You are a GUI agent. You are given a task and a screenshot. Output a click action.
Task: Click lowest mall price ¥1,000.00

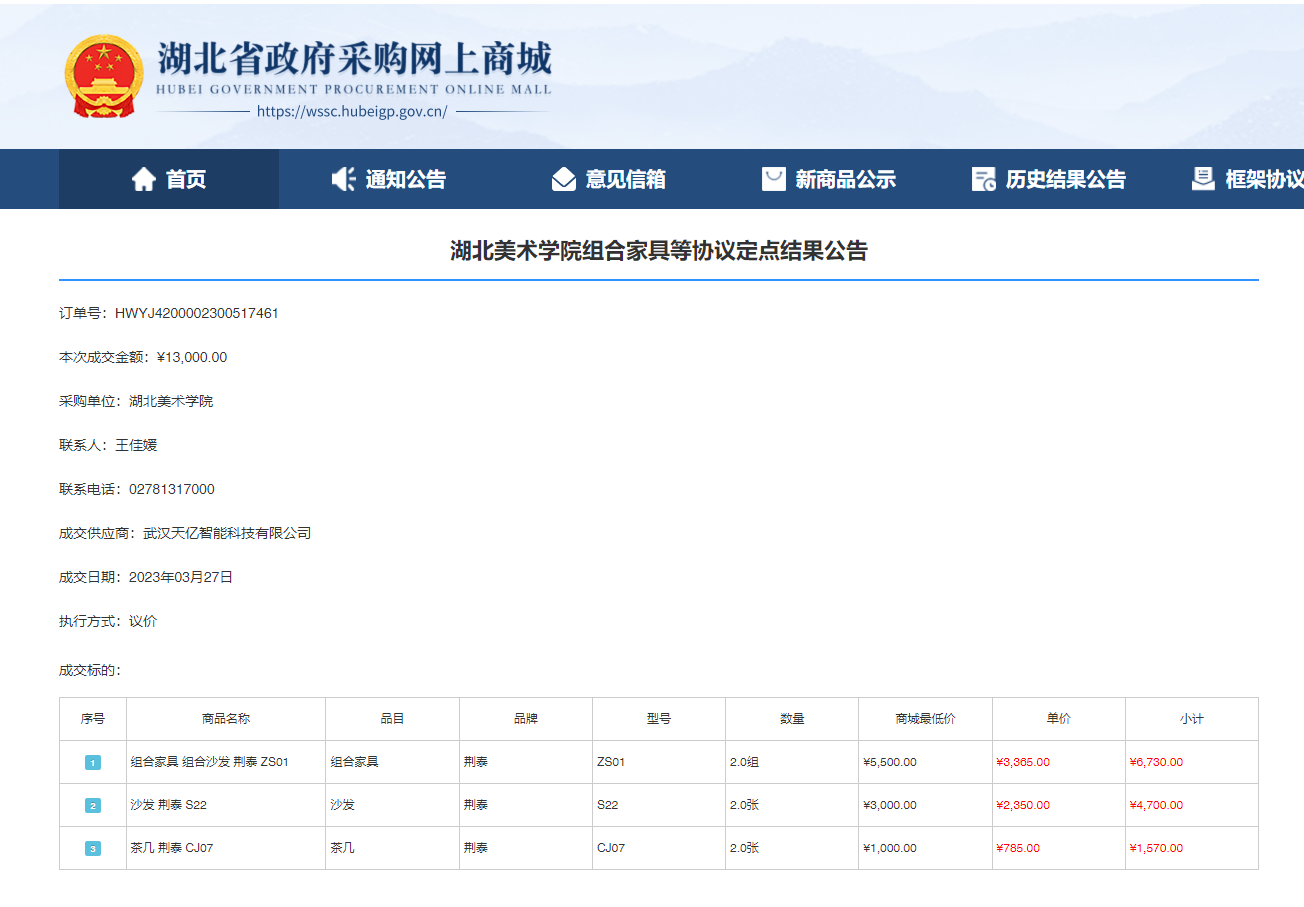click(x=890, y=848)
